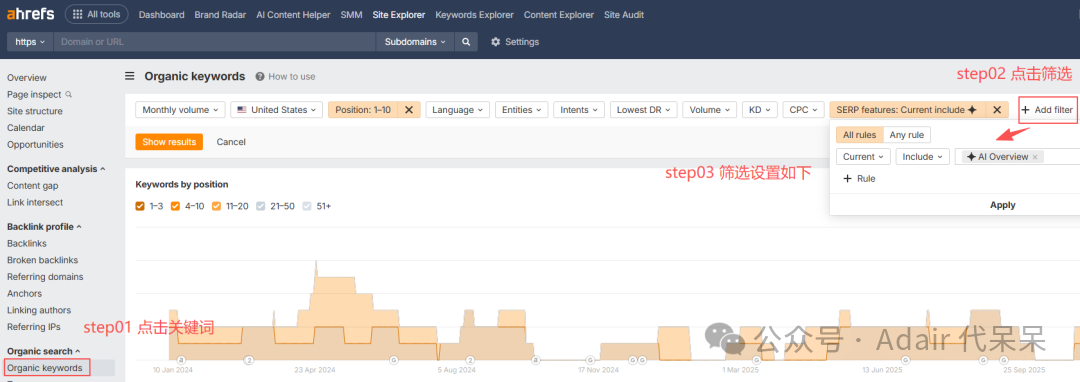Image resolution: width=1080 pixels, height=382 pixels.
Task: Click the SERP feature tags input field
Action: (x=1017, y=157)
